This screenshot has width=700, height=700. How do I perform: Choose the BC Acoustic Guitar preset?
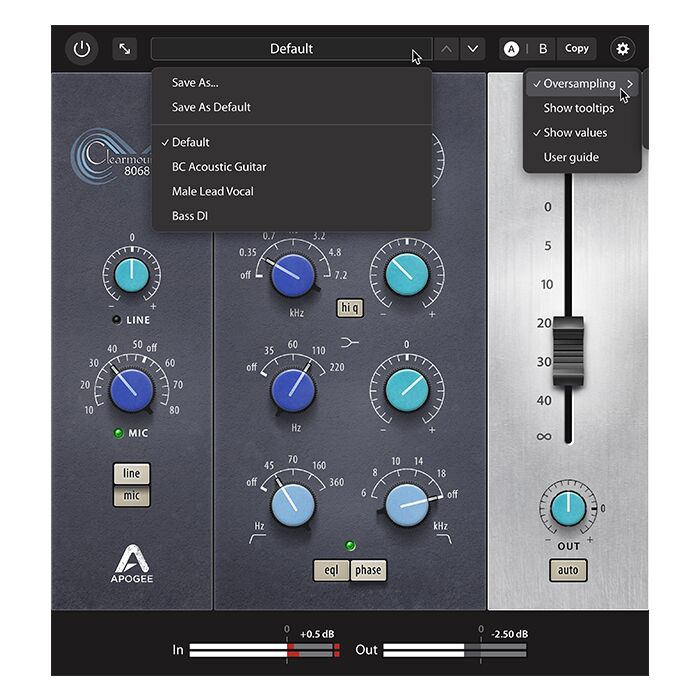pyautogui.click(x=219, y=166)
